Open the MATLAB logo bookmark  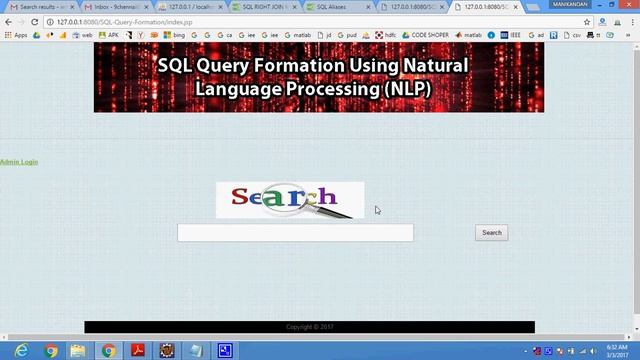tap(469, 35)
